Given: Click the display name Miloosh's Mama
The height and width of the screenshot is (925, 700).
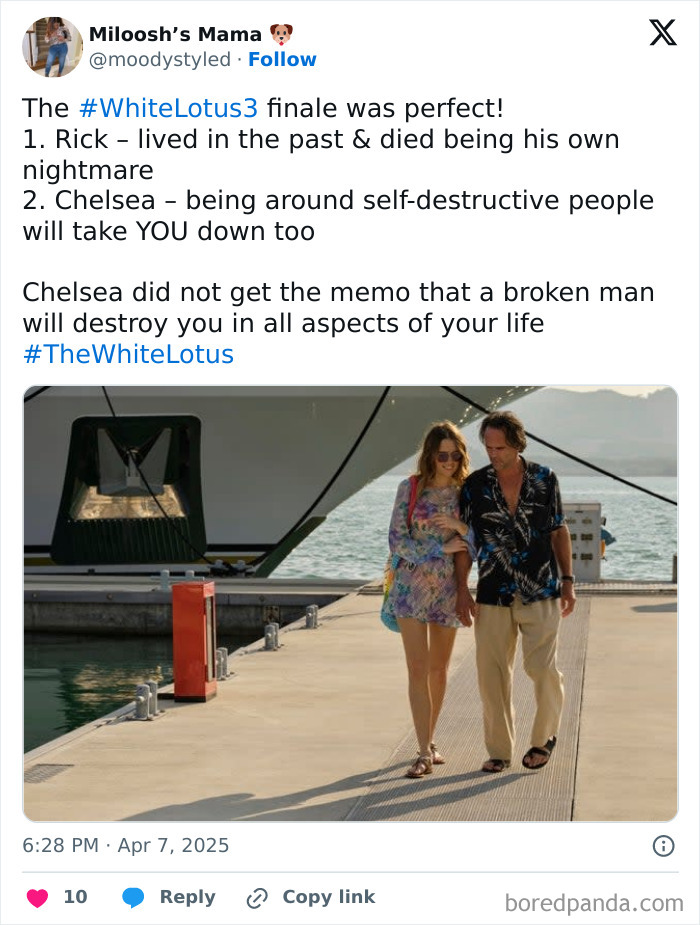Looking at the screenshot, I should [176, 33].
